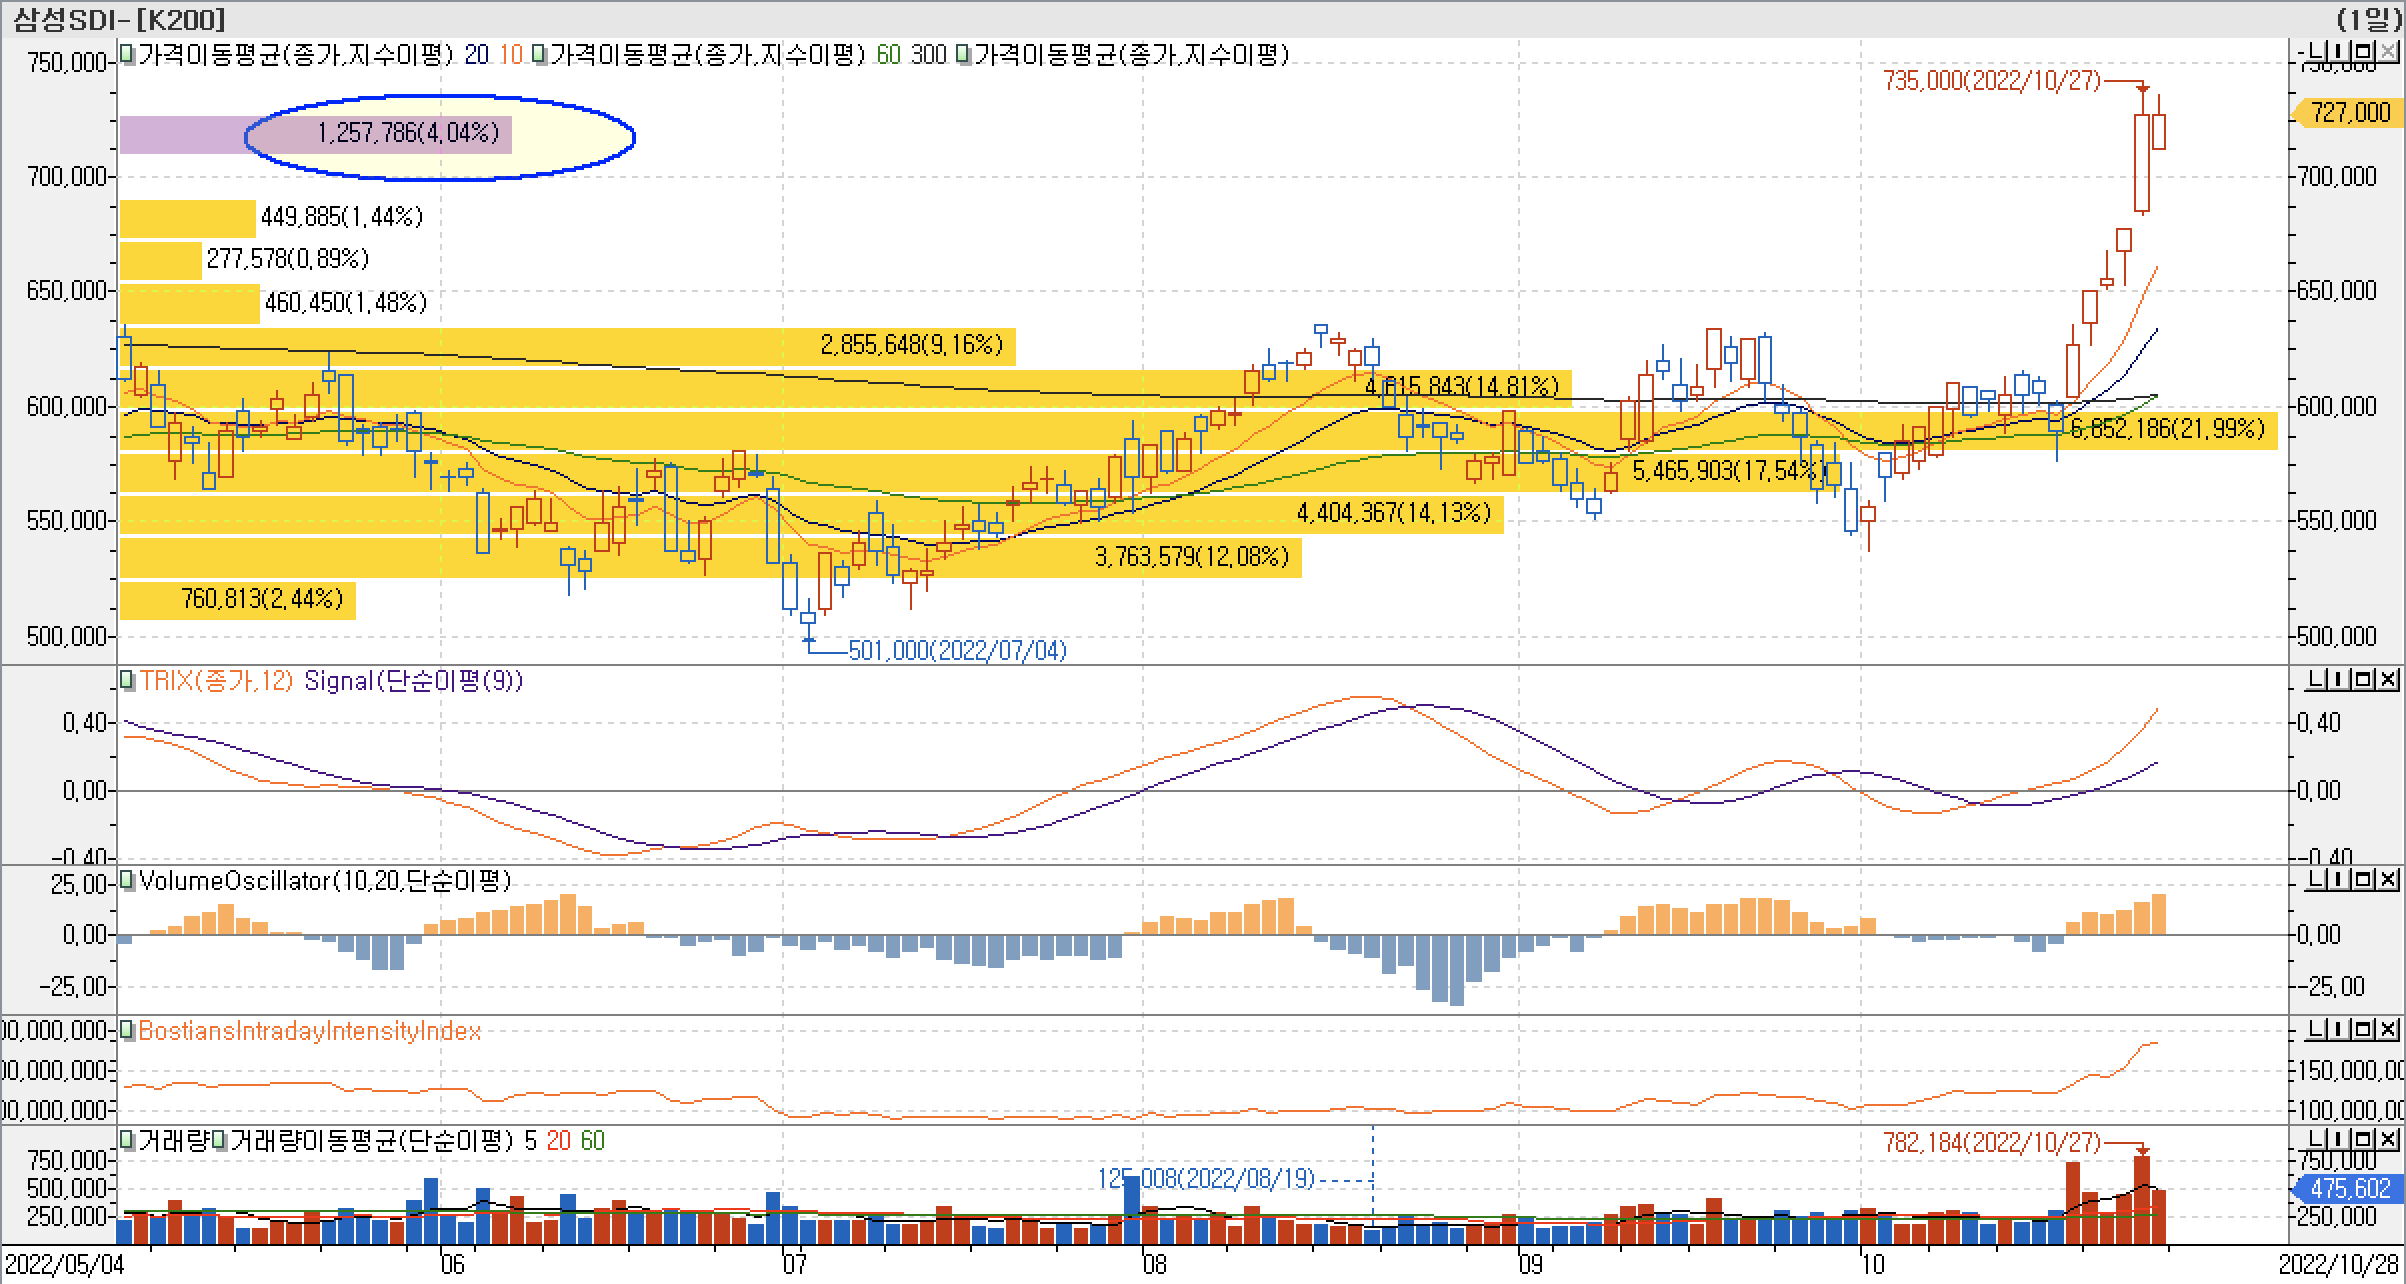Click the vertical bar icon in TRIX panel
2406x1284 pixels.
2336,680
